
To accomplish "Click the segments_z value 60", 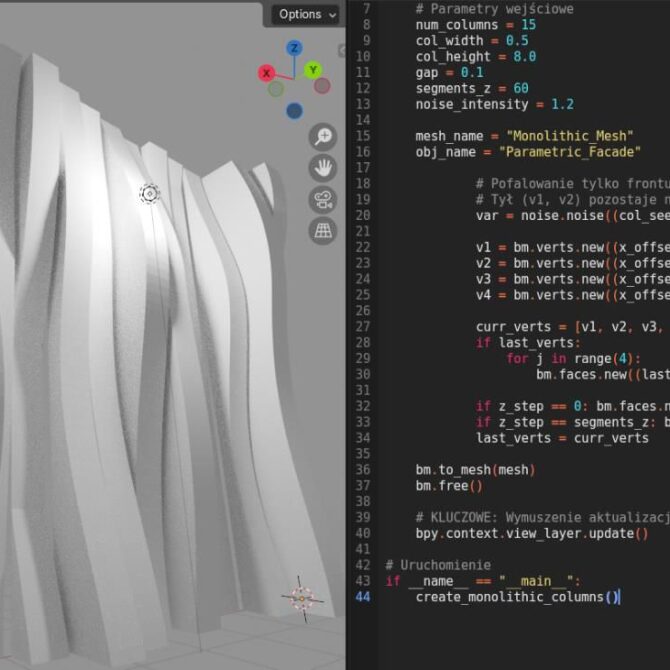I will pos(520,88).
